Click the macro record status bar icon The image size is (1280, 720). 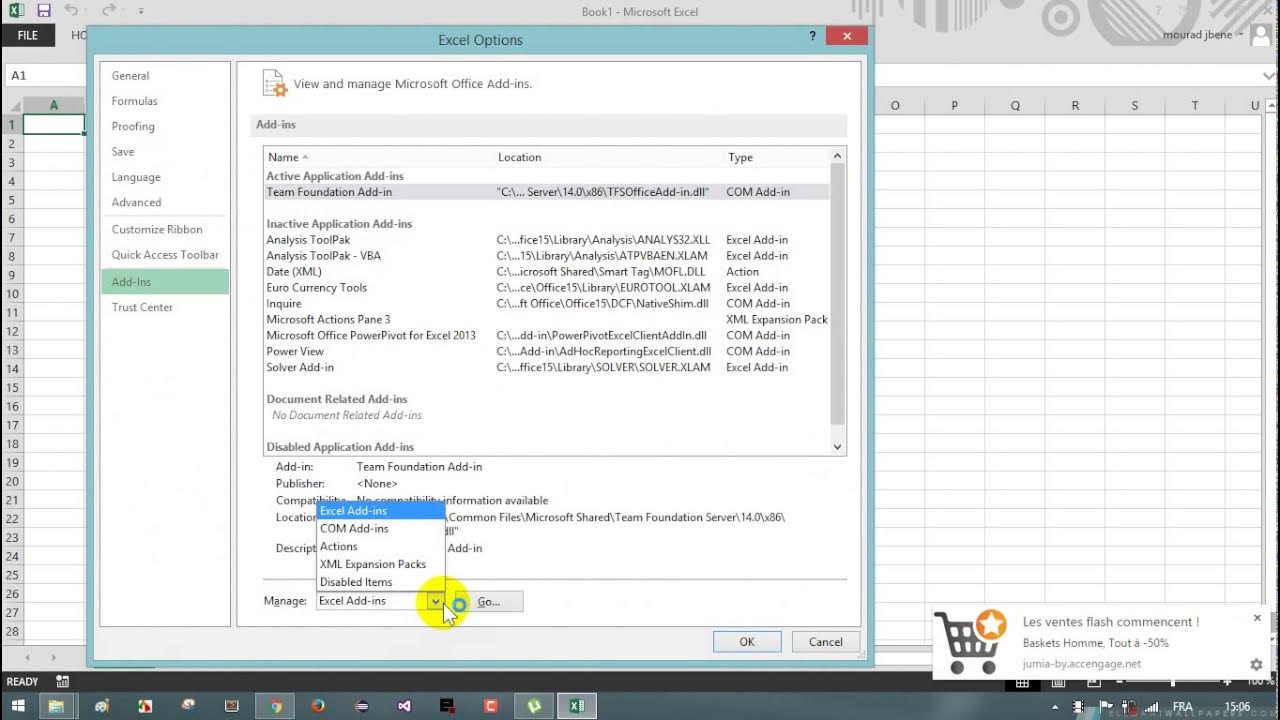[63, 682]
